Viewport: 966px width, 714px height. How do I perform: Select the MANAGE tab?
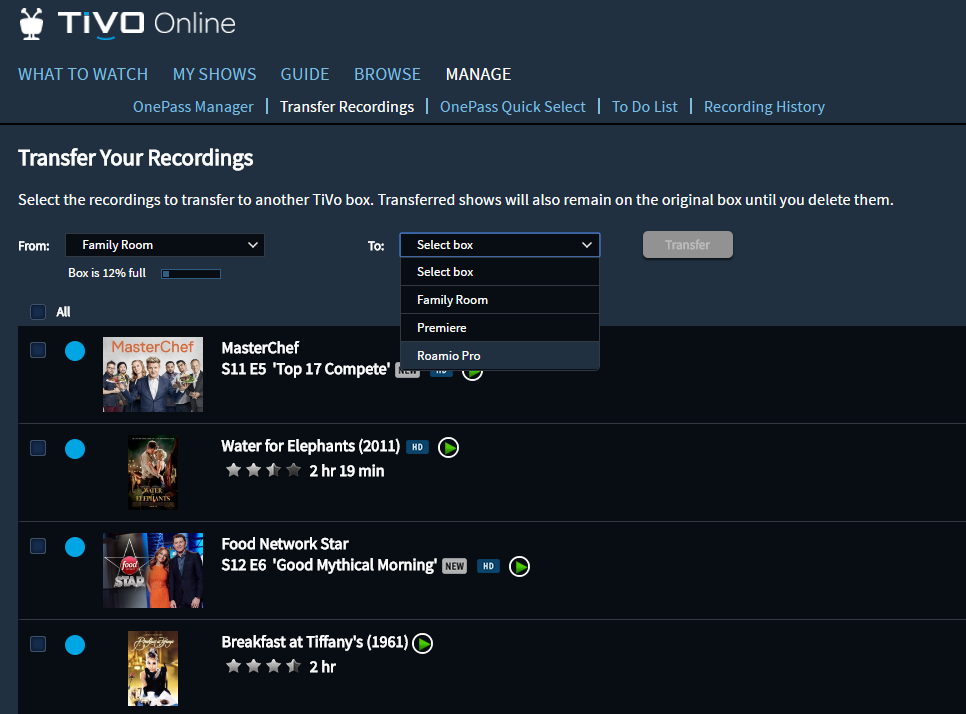(479, 75)
